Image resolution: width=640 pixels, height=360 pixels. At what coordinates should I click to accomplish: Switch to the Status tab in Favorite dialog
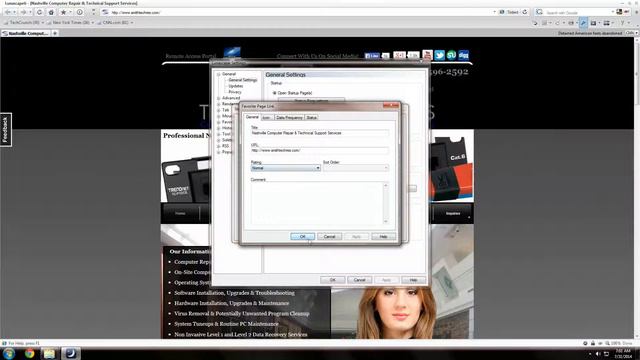point(311,118)
